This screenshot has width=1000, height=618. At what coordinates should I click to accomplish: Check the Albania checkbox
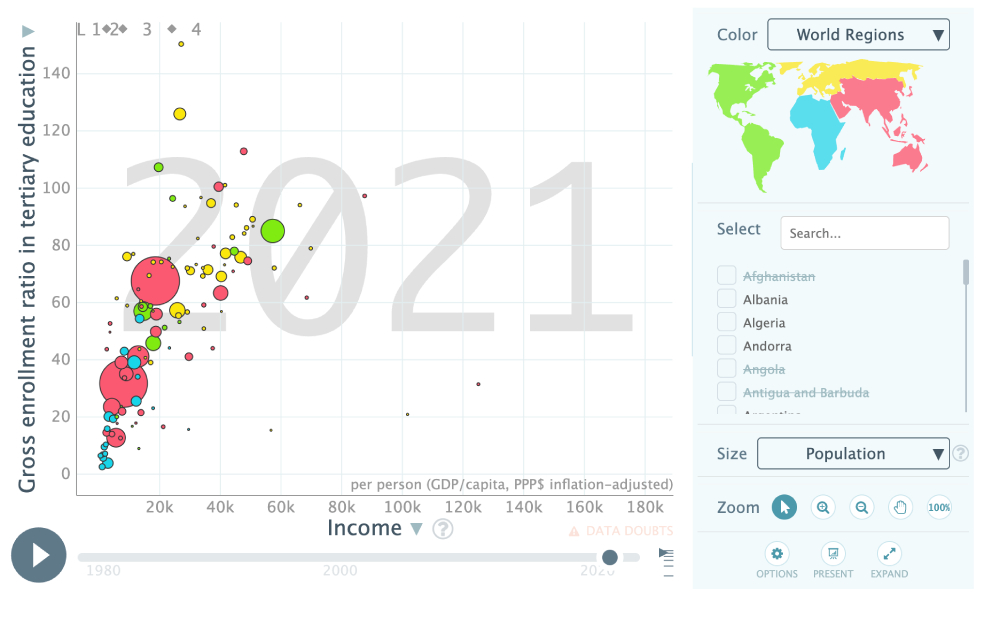pyautogui.click(x=727, y=299)
